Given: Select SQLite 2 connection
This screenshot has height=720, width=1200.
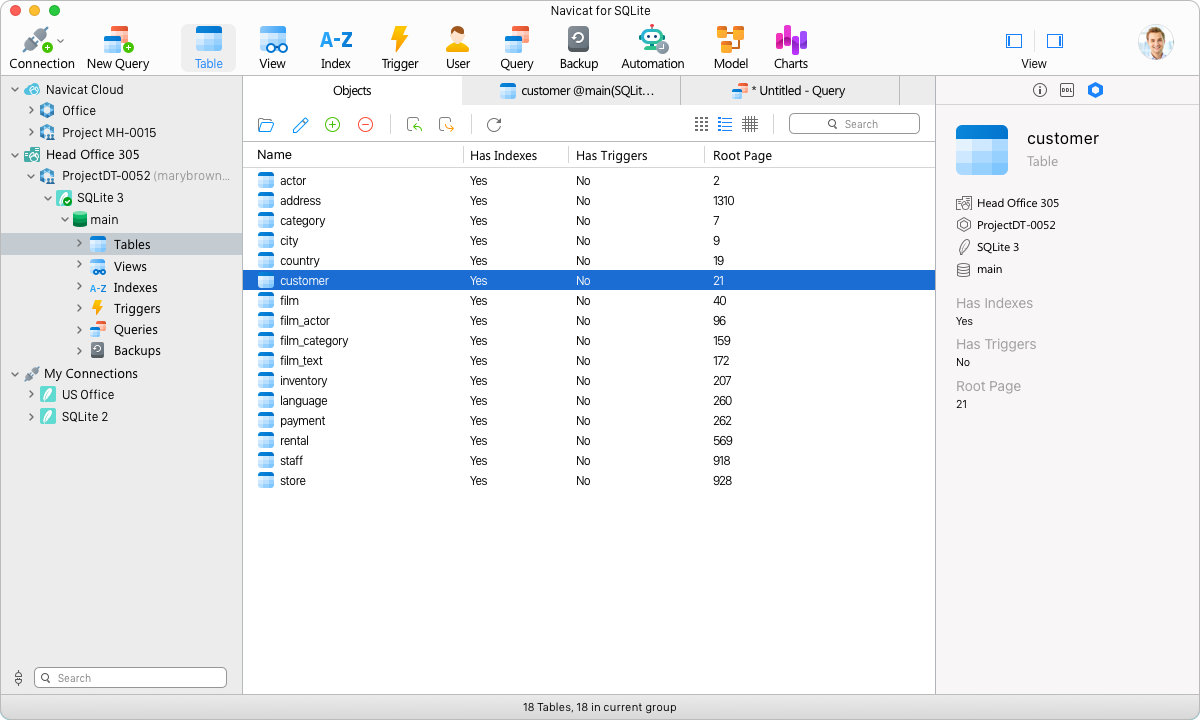Looking at the screenshot, I should (85, 417).
